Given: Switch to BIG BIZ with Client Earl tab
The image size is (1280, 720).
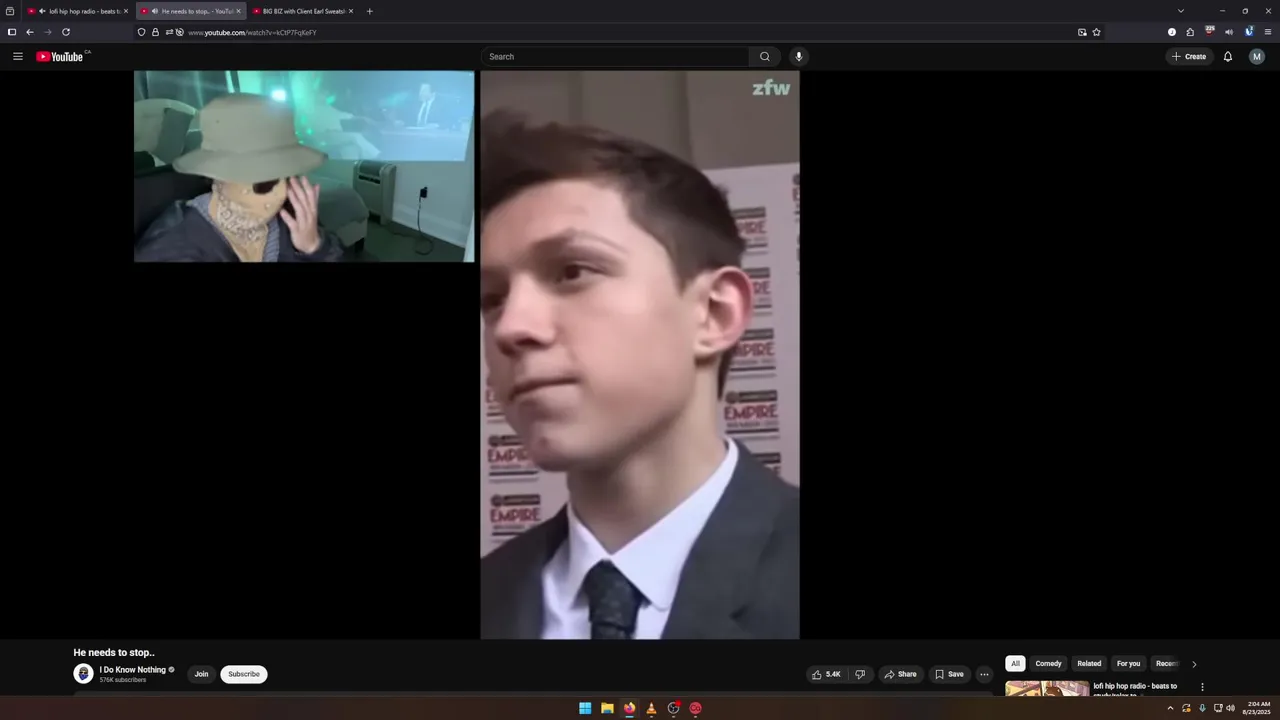Looking at the screenshot, I should pos(303,11).
